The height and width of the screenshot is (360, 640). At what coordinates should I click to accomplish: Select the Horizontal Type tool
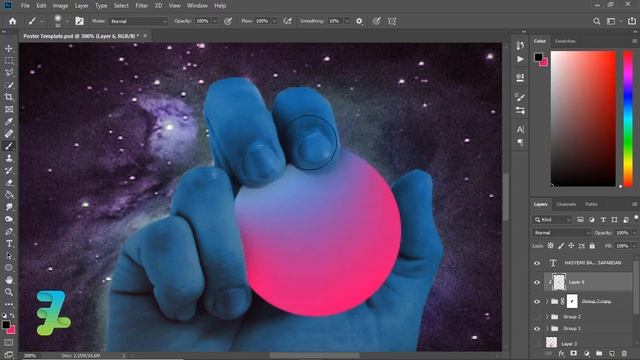9,244
